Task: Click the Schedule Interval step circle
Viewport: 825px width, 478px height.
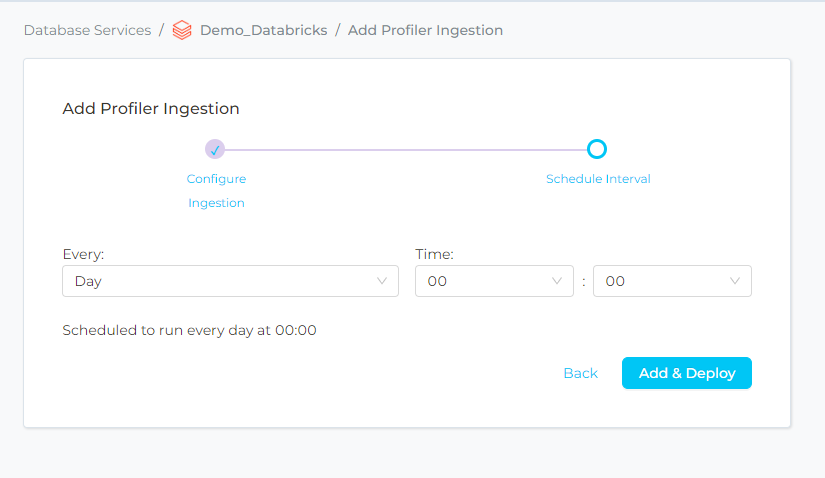Action: (x=596, y=149)
